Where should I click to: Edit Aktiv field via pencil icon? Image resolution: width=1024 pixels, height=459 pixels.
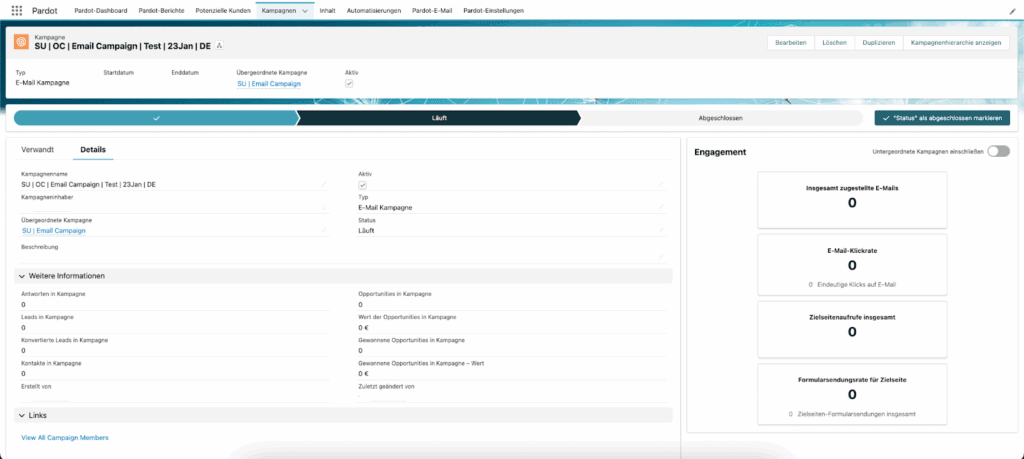661,185
